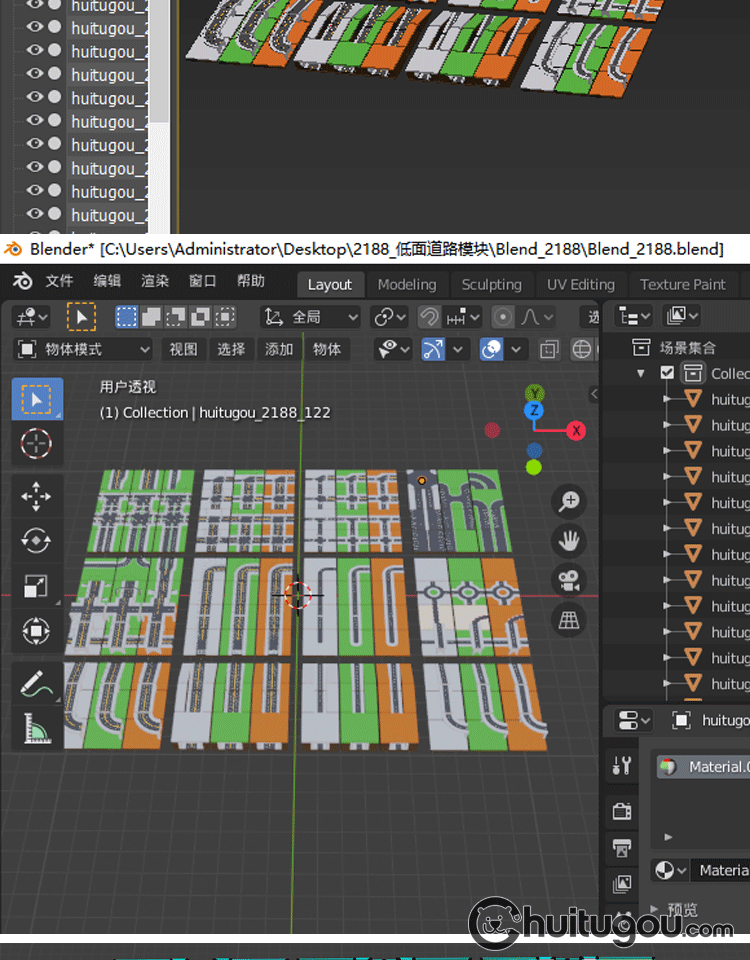The height and width of the screenshot is (960, 750).
Task: Click the zoom view magnifier icon
Action: tap(569, 500)
